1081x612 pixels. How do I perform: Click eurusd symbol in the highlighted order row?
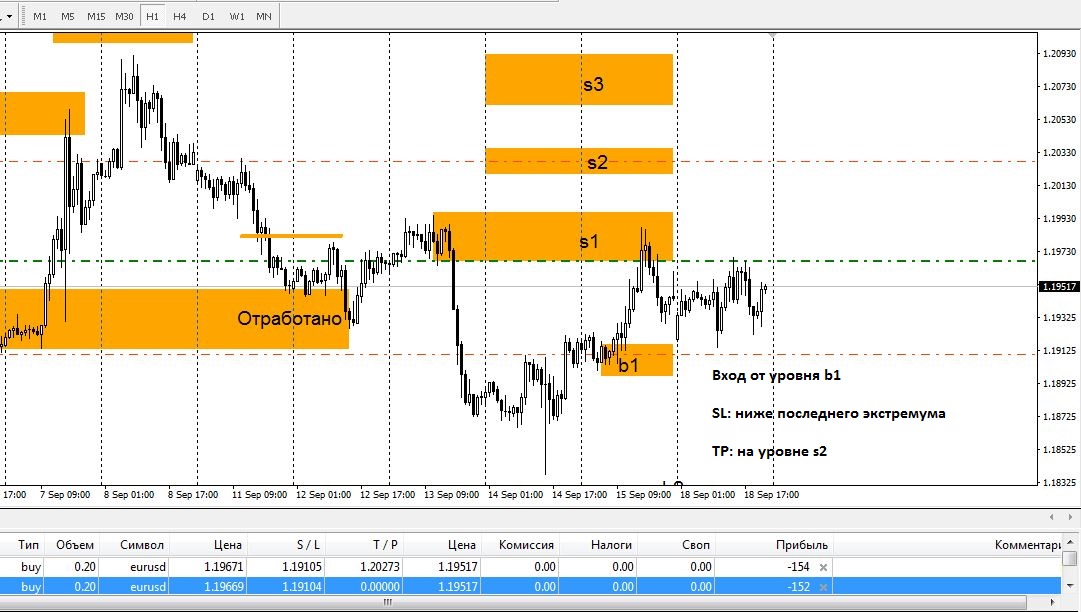click(x=148, y=586)
